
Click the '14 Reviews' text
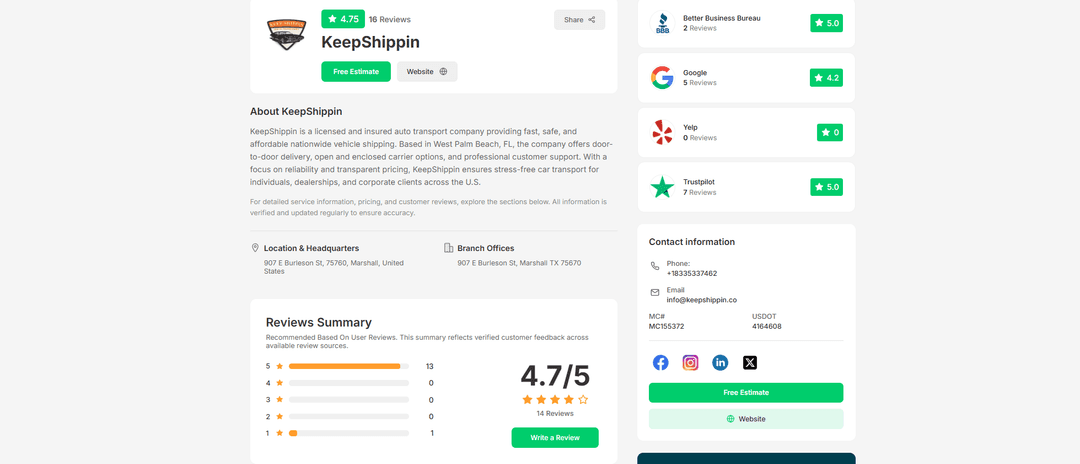(x=555, y=414)
